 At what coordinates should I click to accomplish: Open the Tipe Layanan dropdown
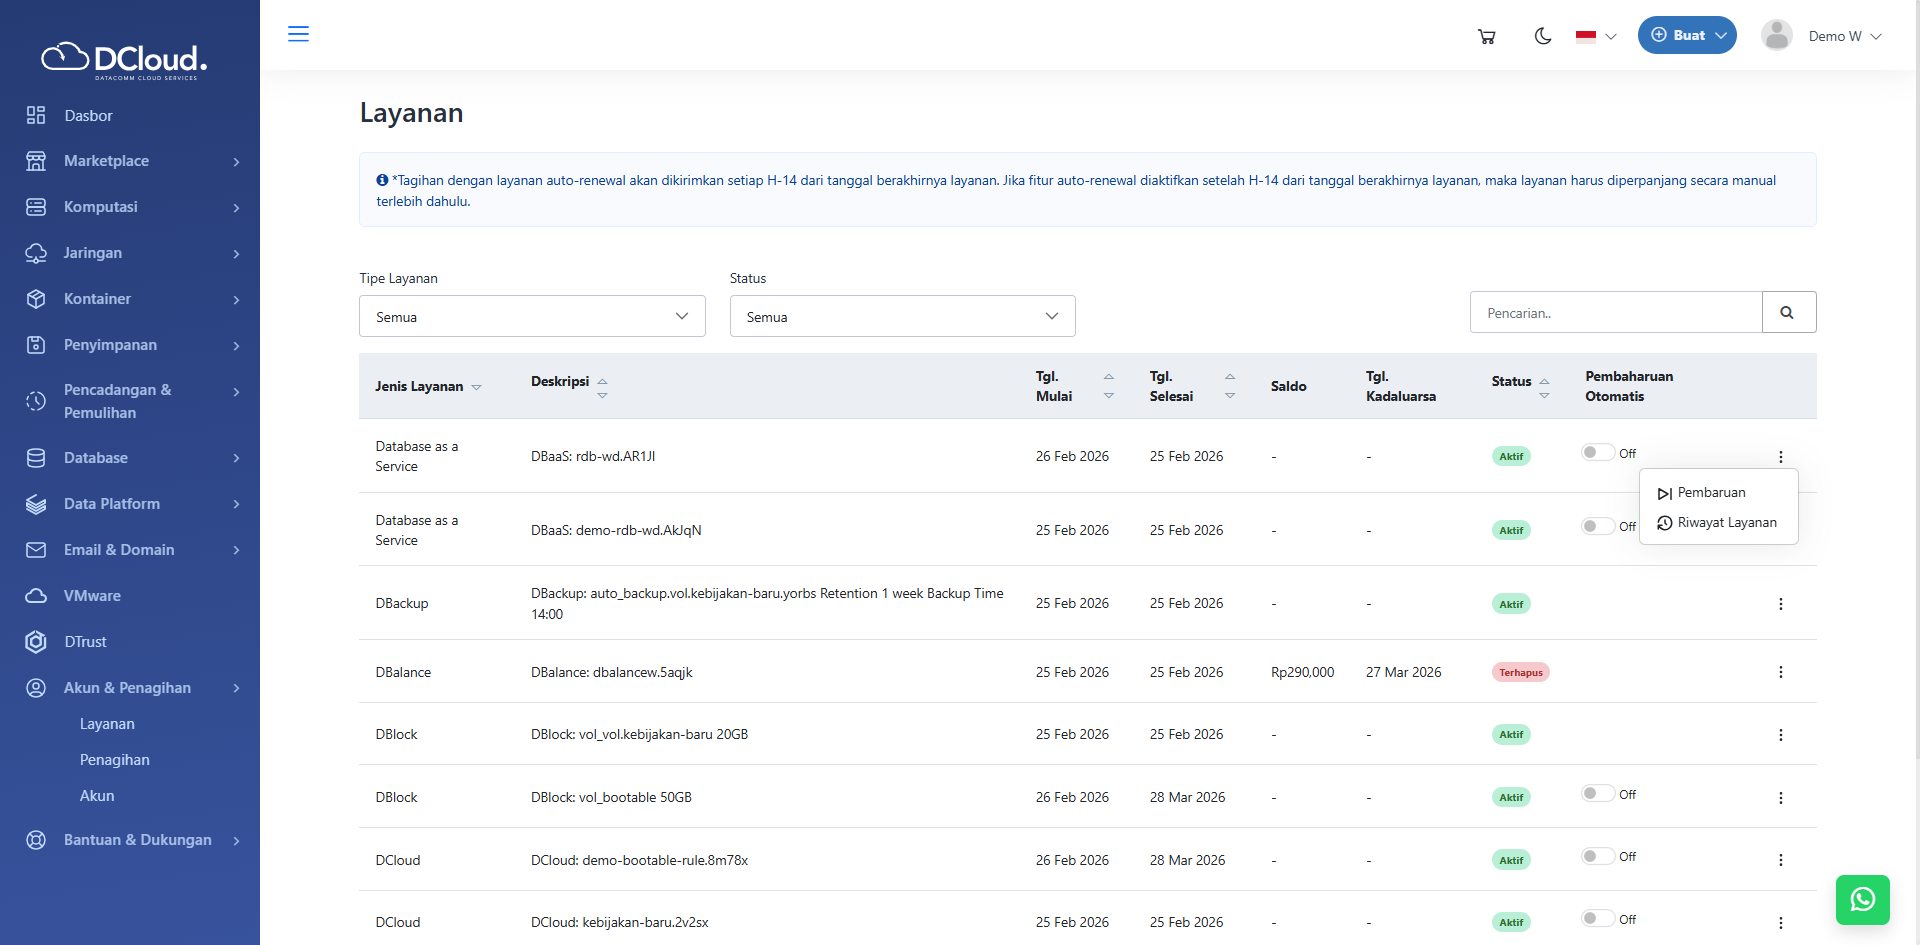tap(532, 316)
